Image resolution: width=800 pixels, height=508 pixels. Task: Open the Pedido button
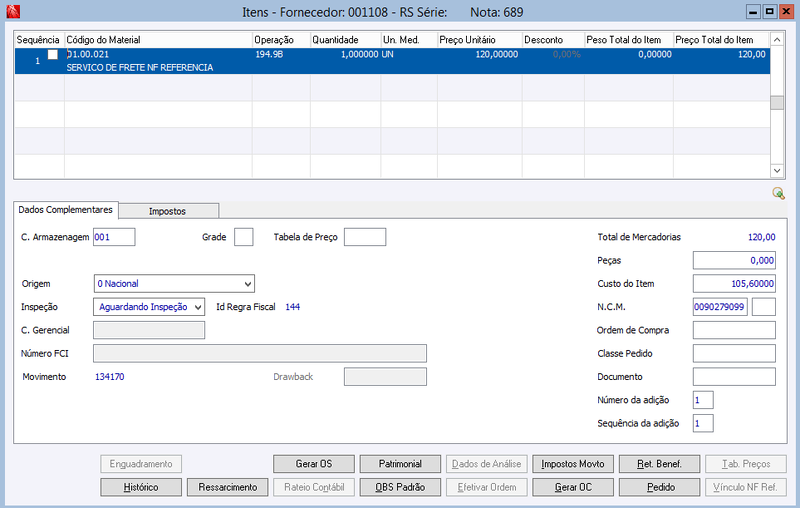(659, 487)
